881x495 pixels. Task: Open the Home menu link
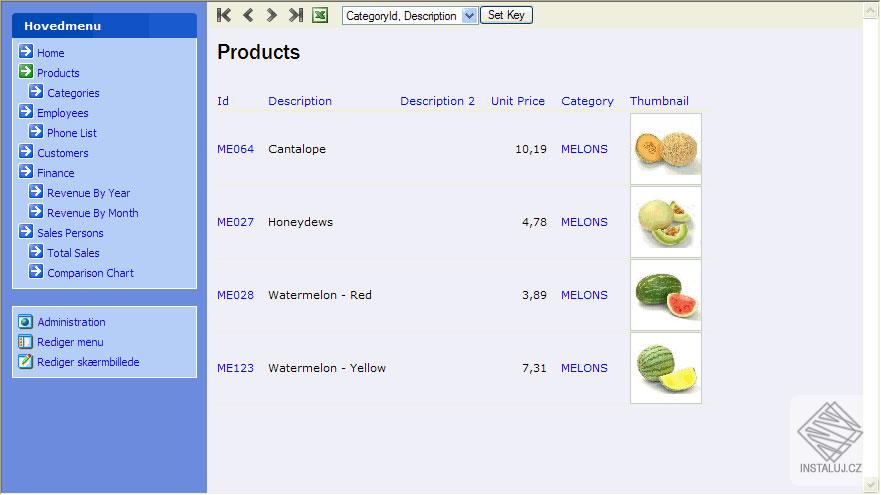click(x=51, y=53)
